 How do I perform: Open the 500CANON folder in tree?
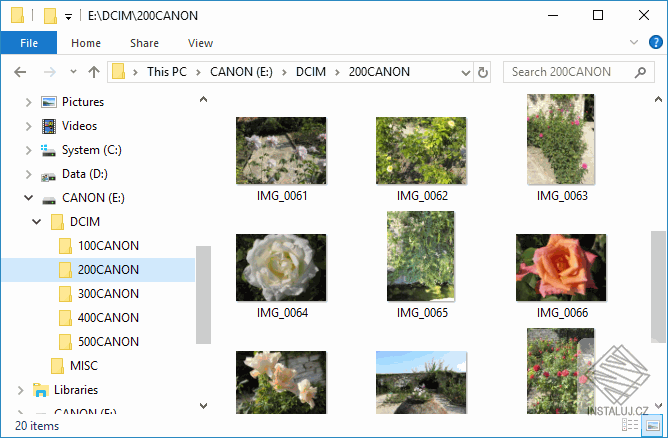(108, 342)
